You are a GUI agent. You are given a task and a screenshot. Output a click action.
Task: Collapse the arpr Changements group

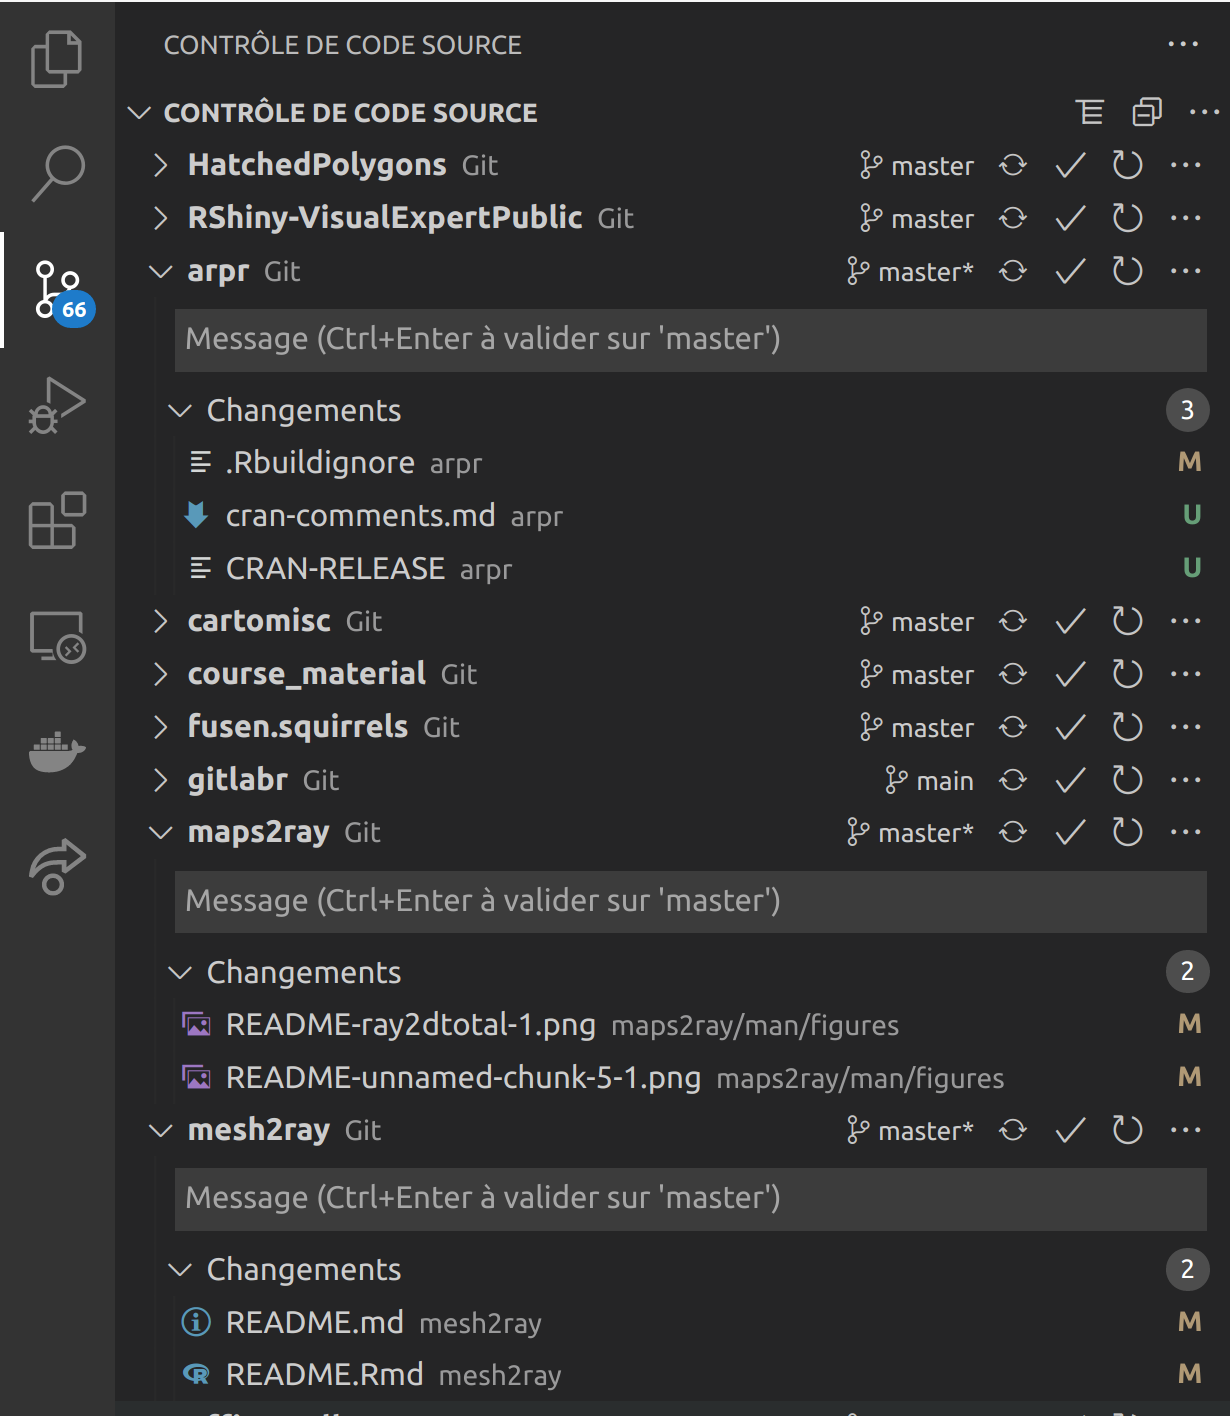click(180, 411)
